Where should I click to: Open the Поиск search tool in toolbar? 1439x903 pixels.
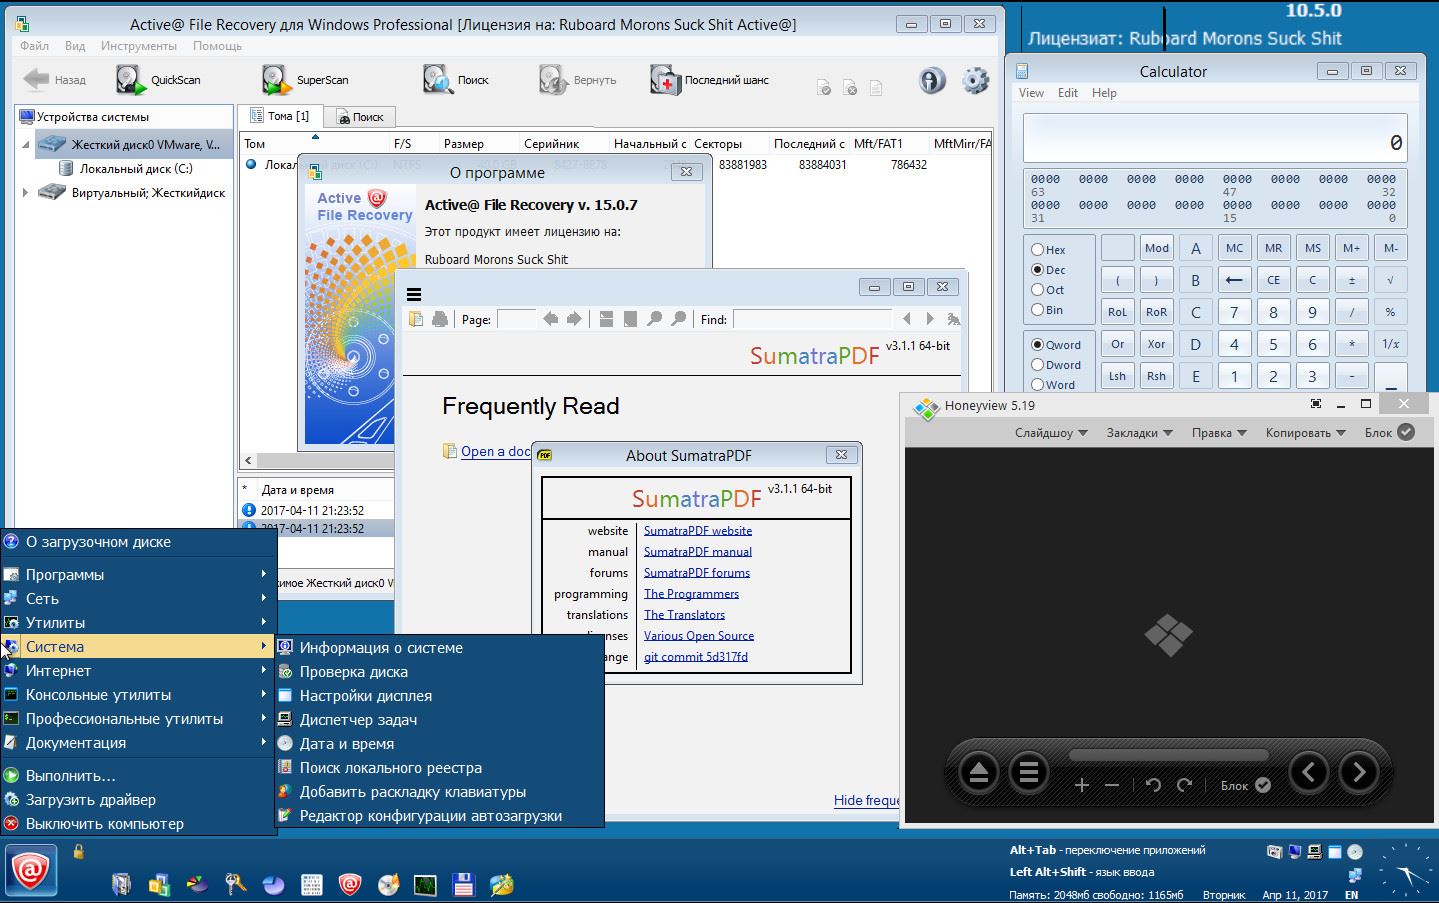(x=437, y=80)
